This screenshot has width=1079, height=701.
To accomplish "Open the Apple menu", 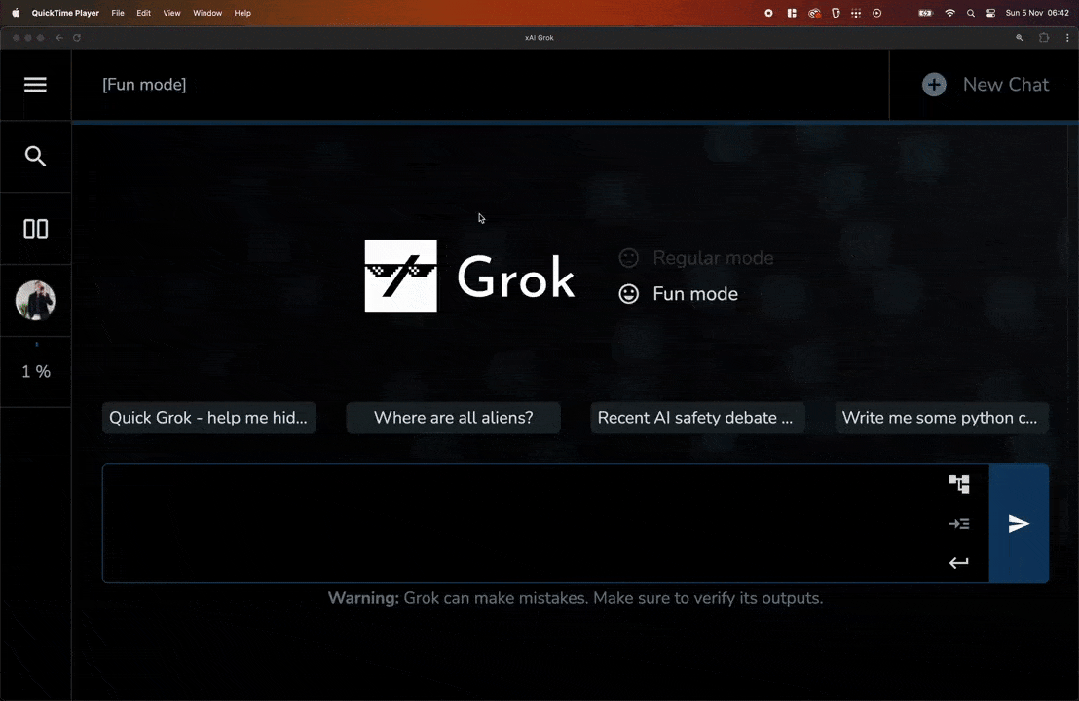I will (x=15, y=13).
